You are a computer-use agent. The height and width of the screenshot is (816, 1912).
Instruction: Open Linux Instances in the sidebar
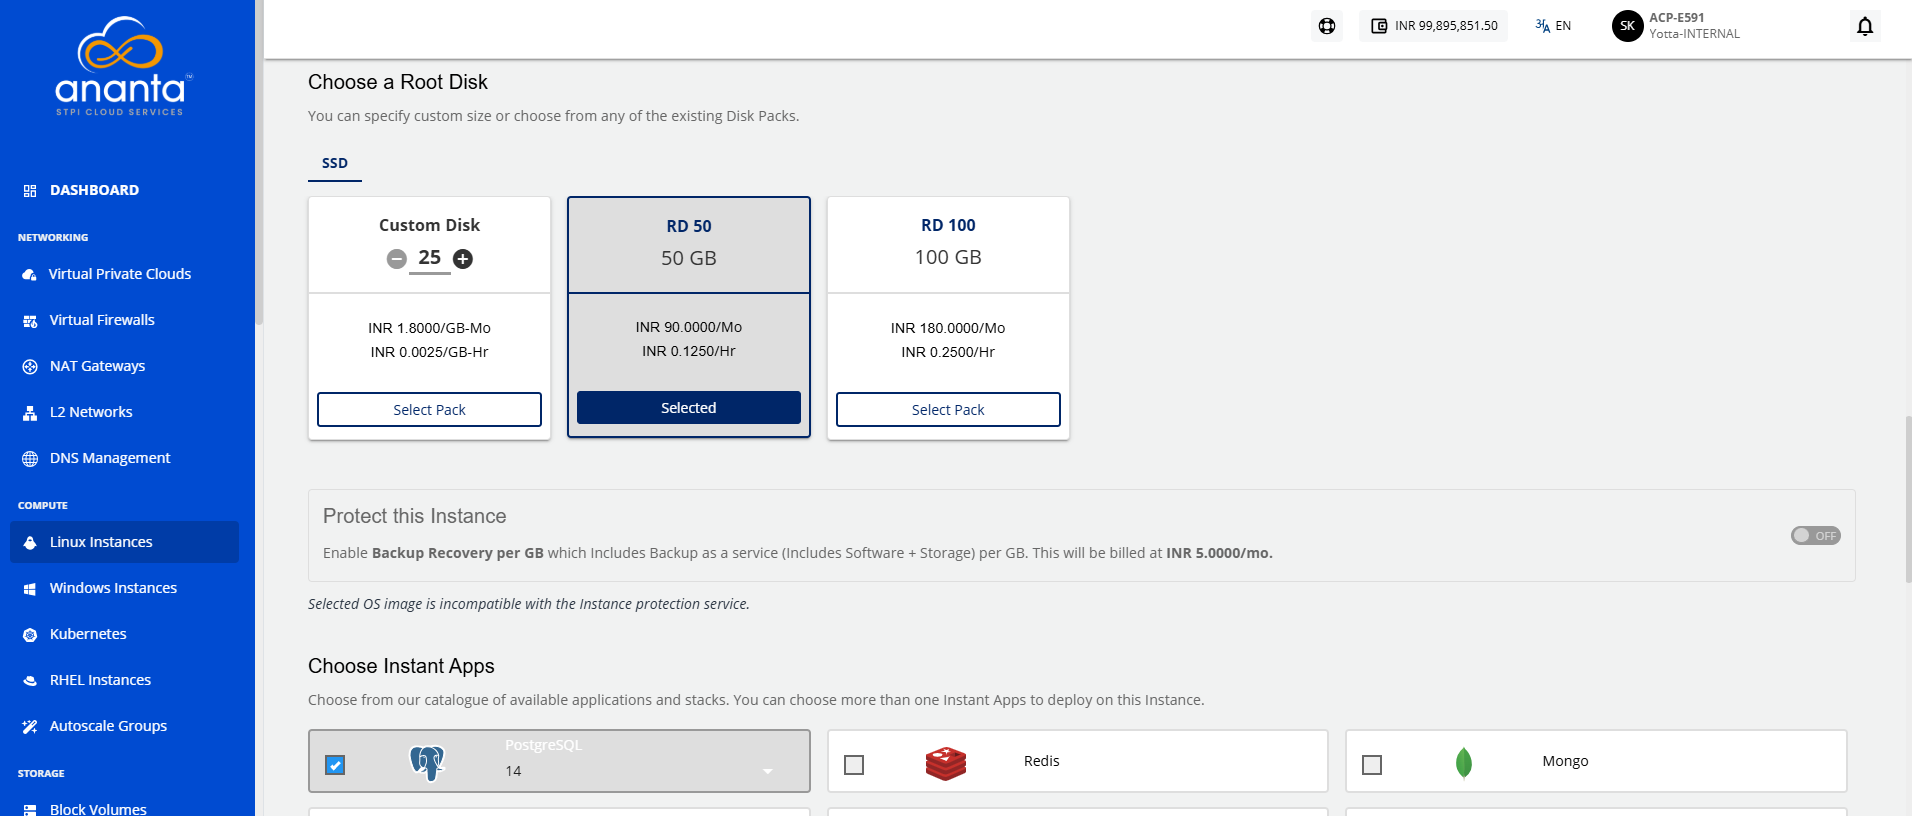[x=124, y=542]
